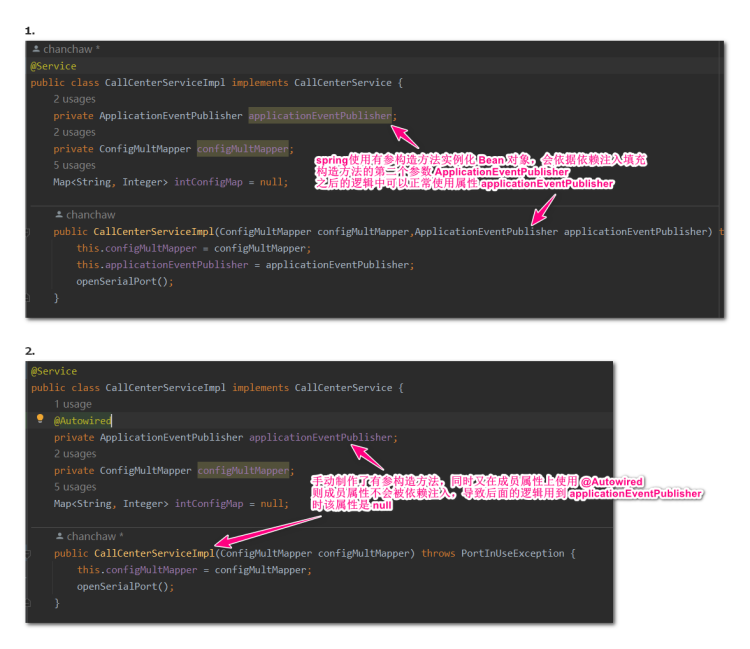Click 'chanchaw' author hint above panel 1 constructor
The width and height of the screenshot is (750, 649).
point(90,215)
